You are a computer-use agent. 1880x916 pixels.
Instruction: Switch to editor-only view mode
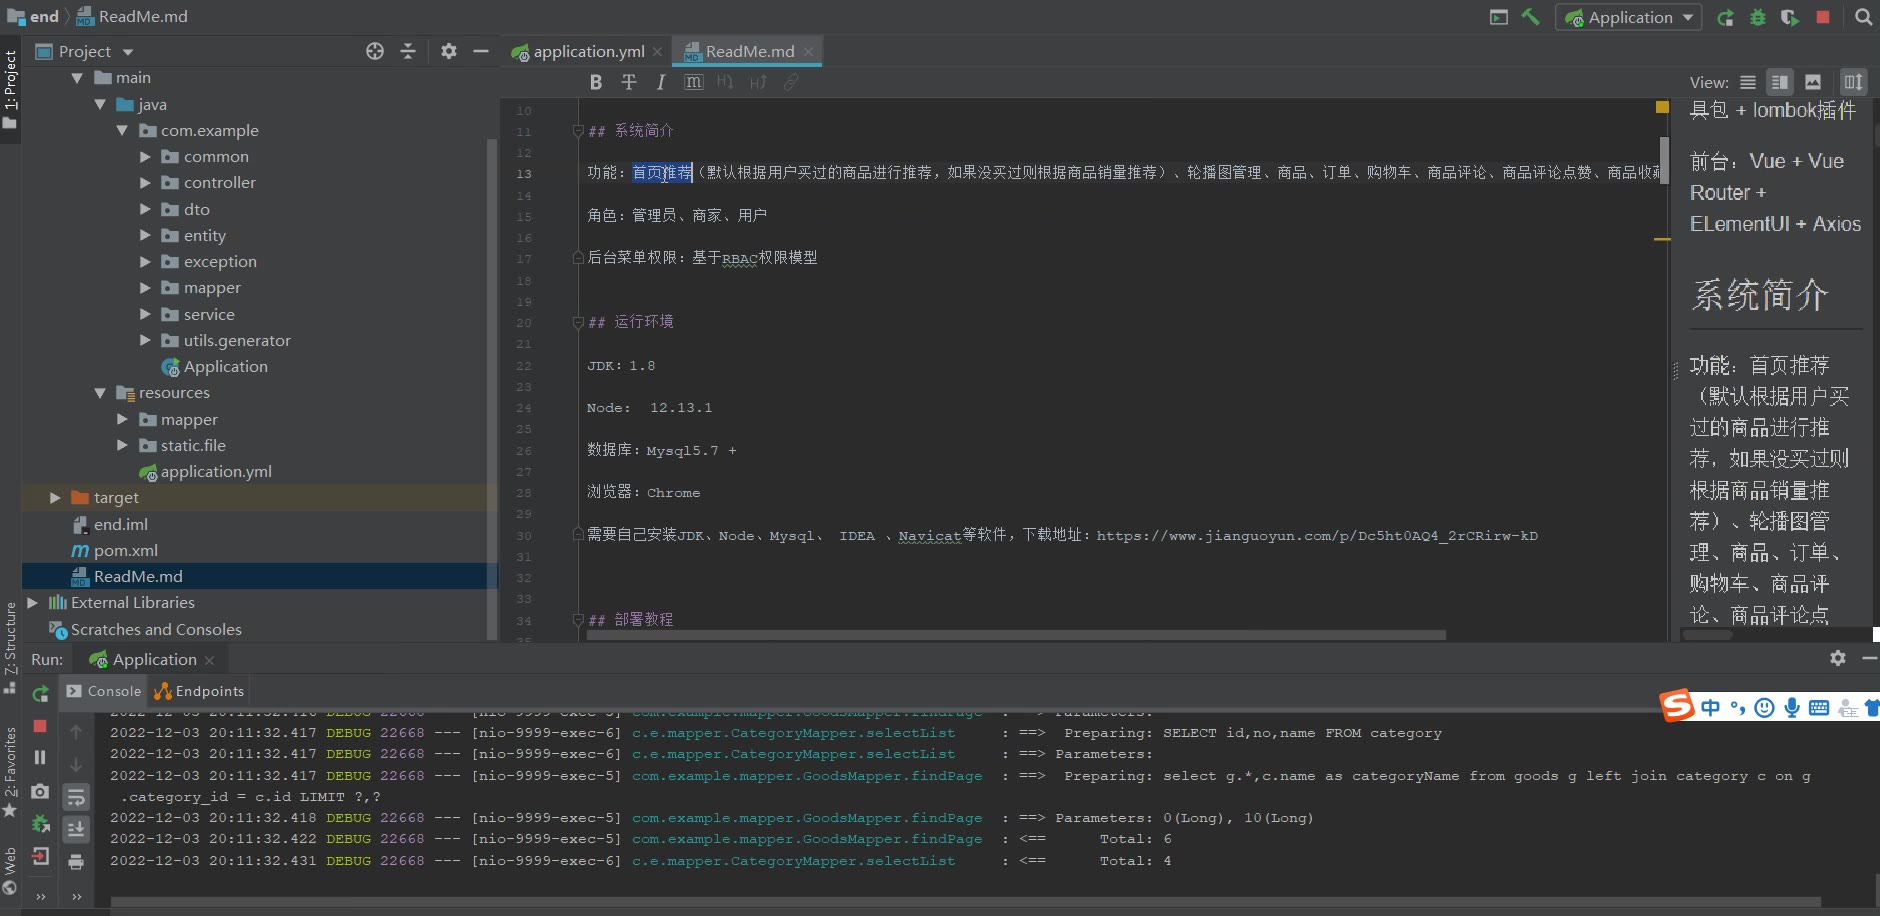(1747, 82)
